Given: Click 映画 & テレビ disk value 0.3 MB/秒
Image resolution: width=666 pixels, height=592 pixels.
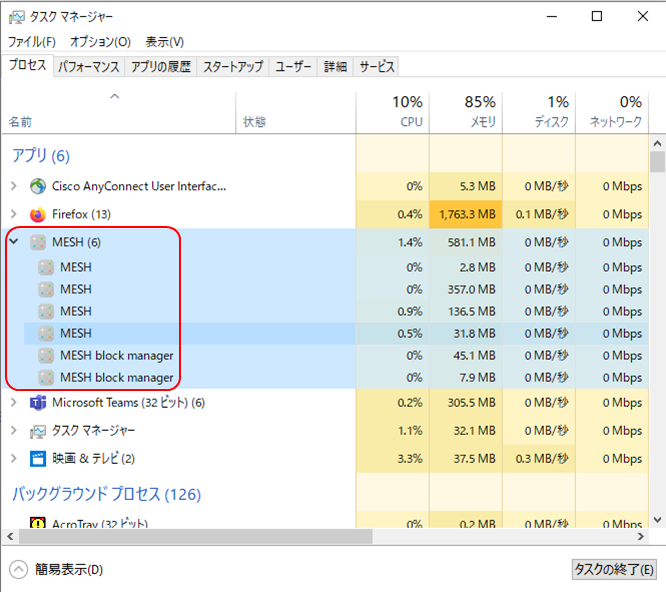Looking at the screenshot, I should (x=542, y=458).
